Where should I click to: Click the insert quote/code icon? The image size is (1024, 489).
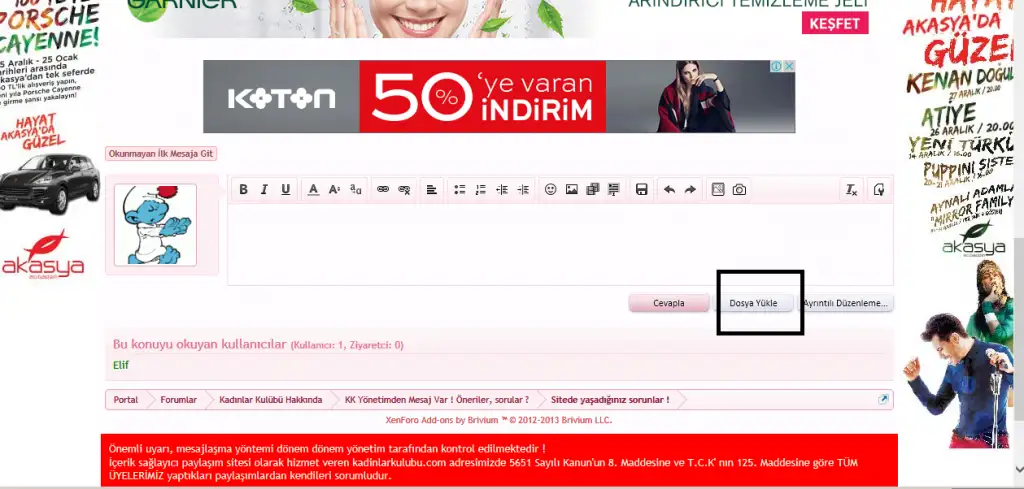point(613,189)
